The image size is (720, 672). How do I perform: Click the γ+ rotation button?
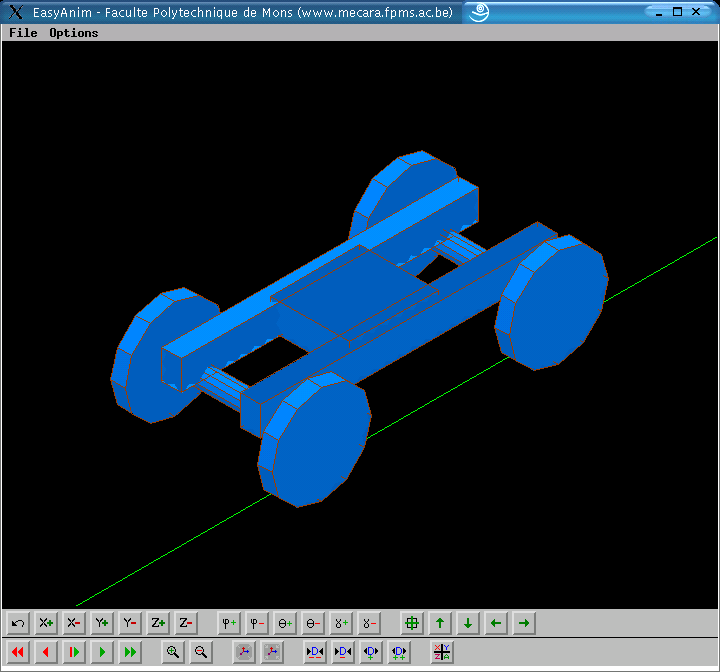point(341,623)
